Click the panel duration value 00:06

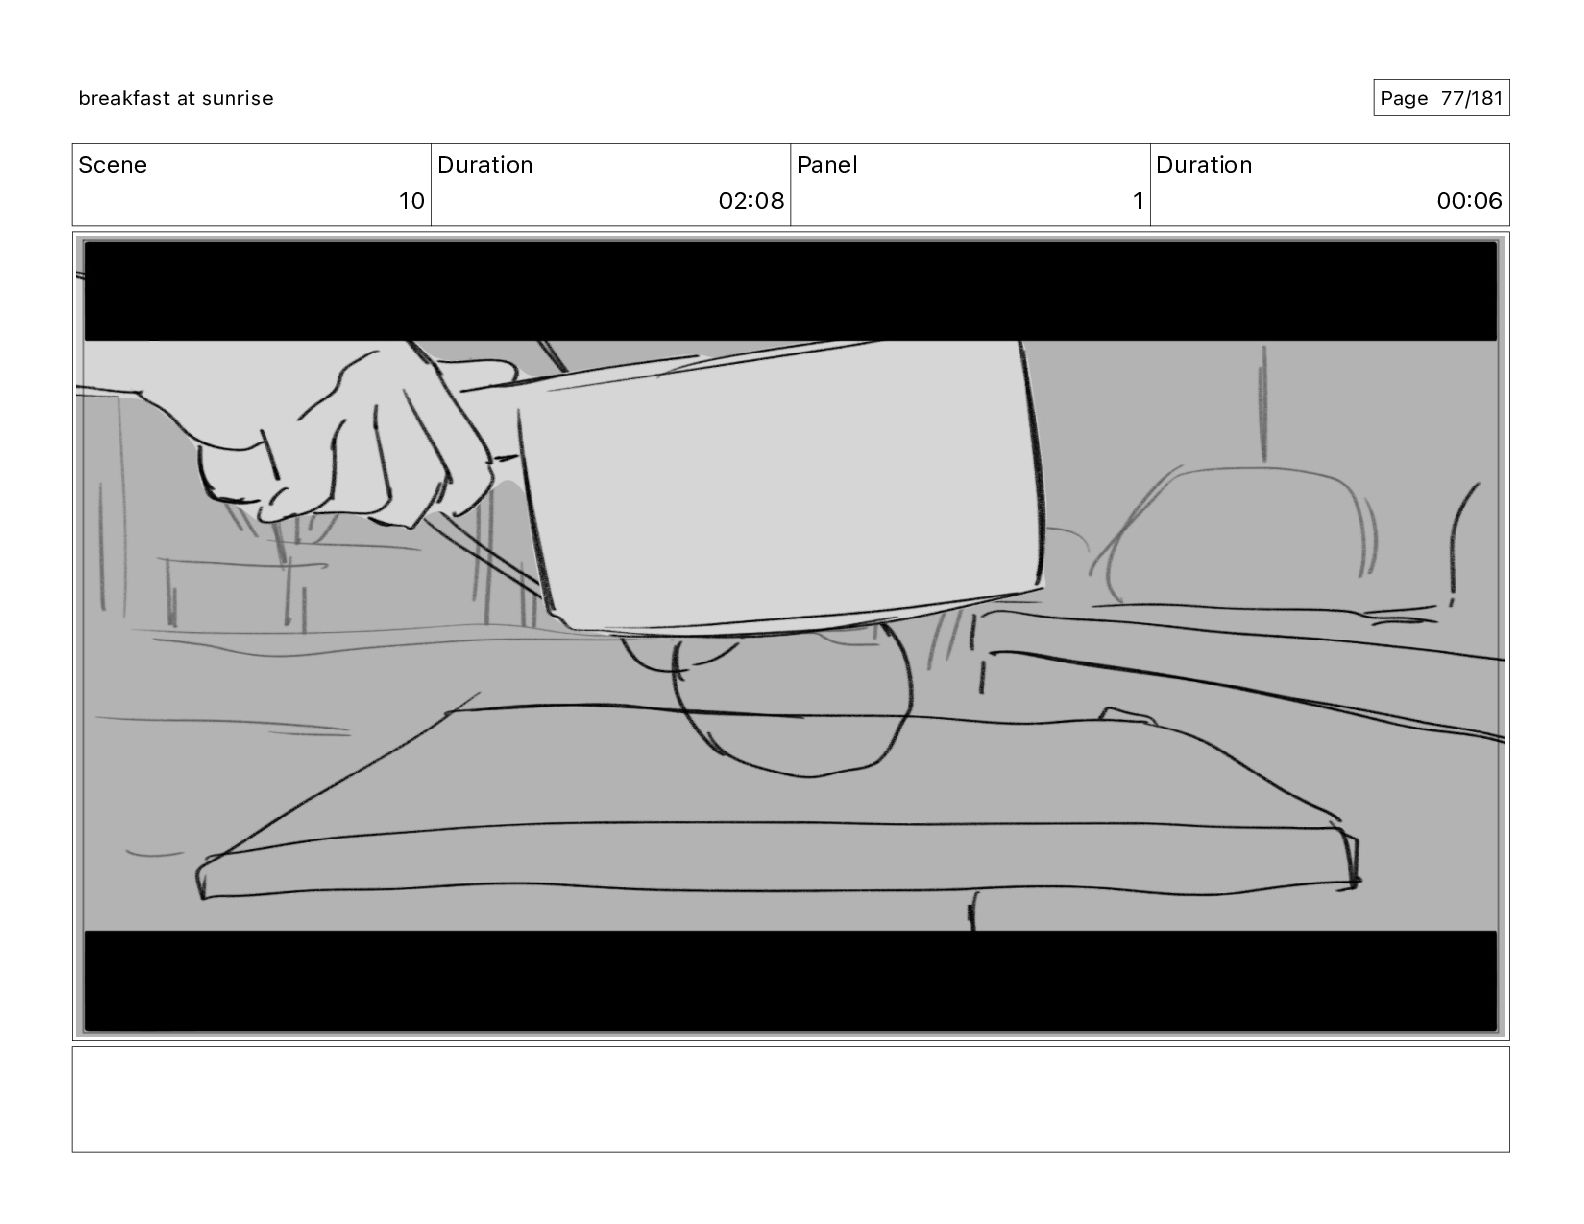click(x=1469, y=201)
